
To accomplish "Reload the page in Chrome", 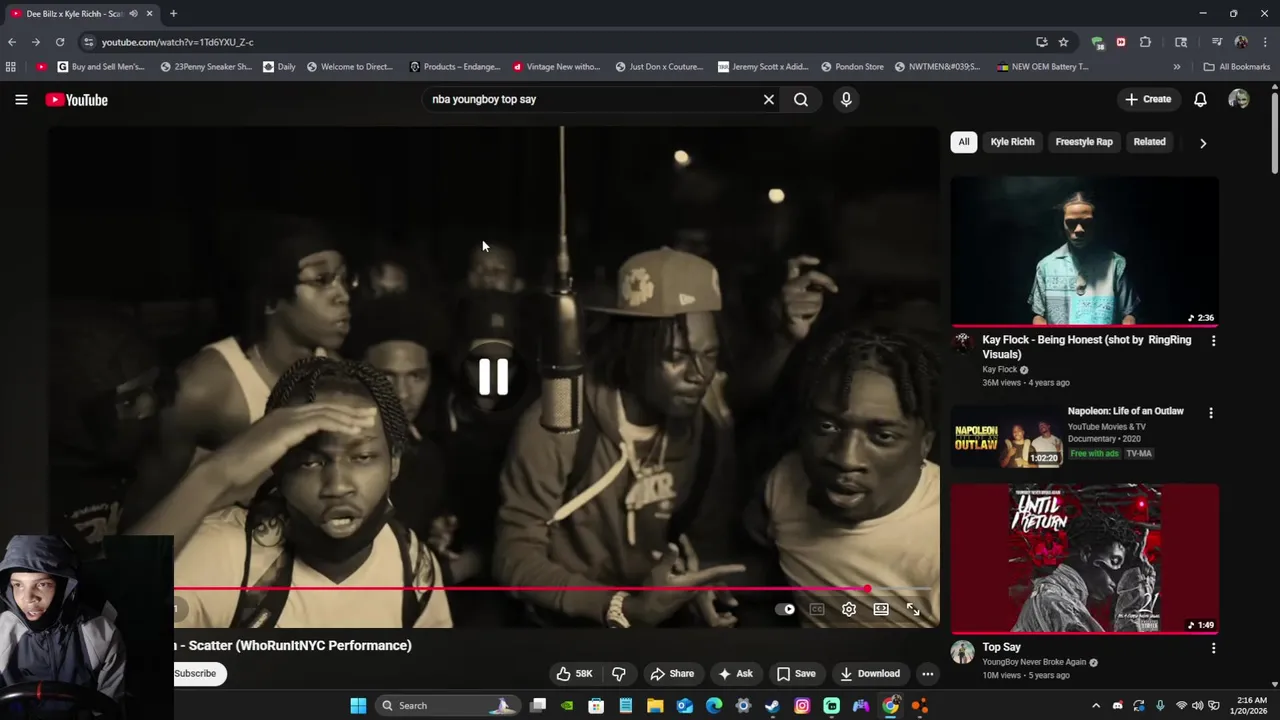I will coord(60,42).
